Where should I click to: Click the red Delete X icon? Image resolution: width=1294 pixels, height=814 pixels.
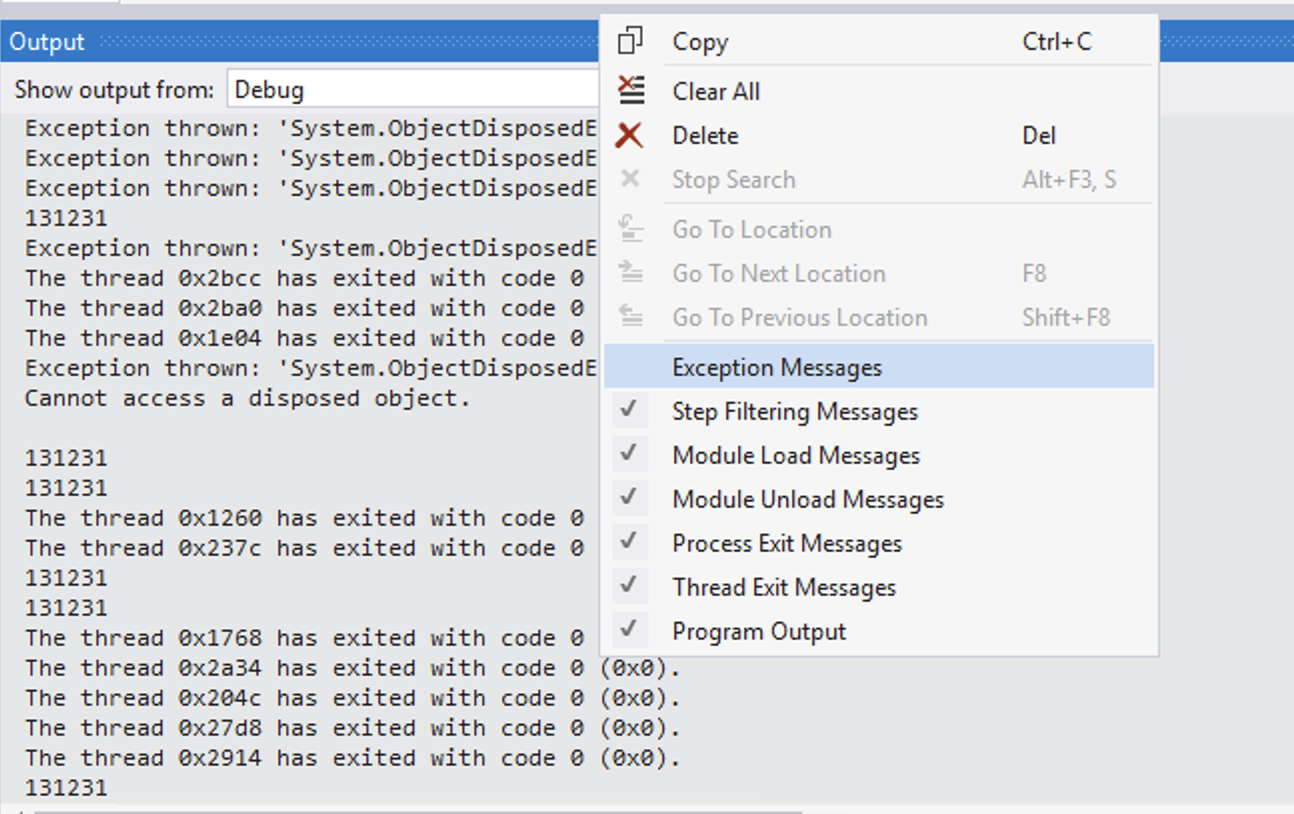coord(629,135)
